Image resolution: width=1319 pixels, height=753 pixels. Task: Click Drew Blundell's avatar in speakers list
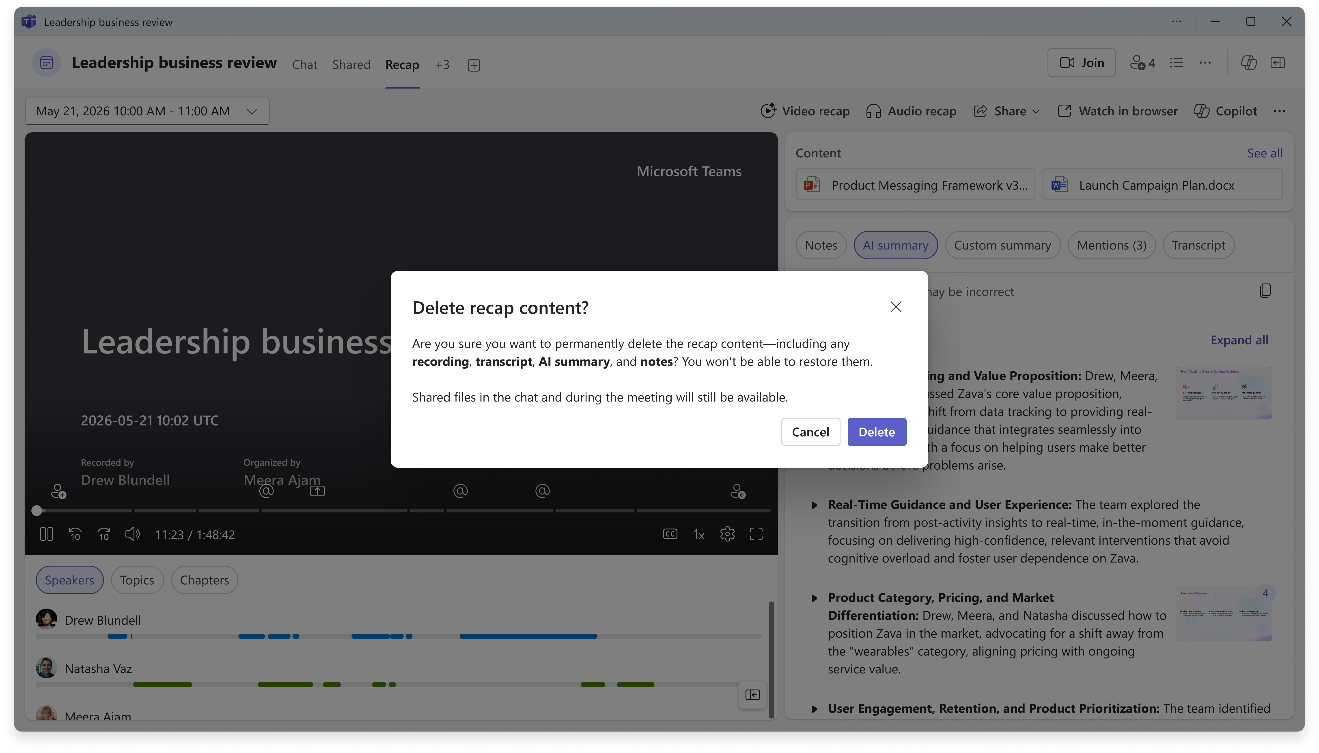click(46, 620)
